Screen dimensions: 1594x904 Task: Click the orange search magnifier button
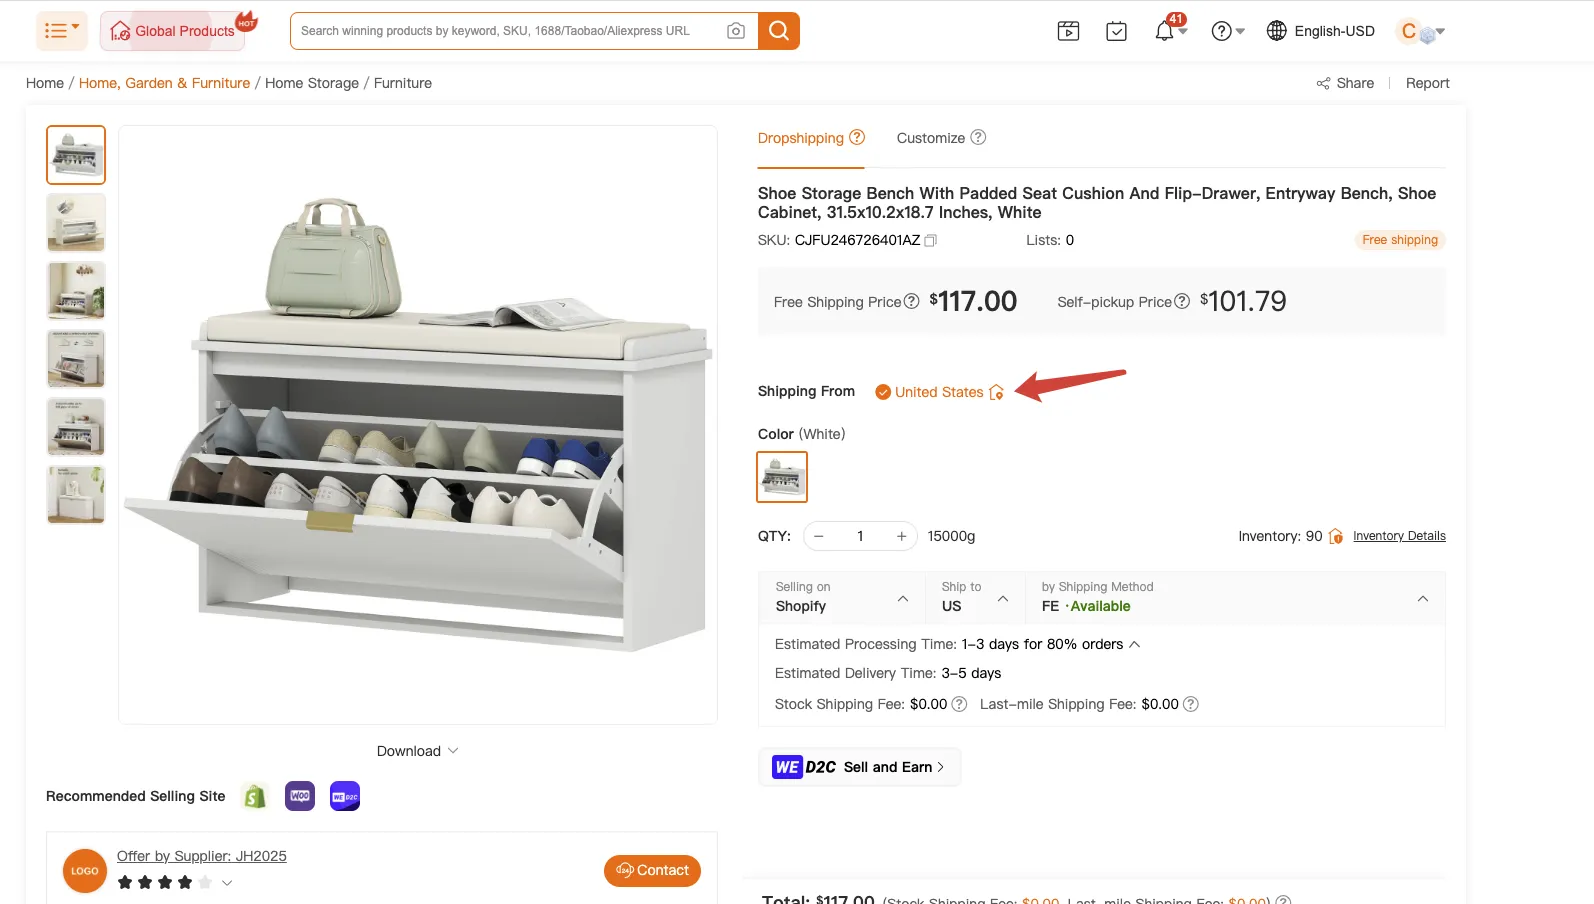point(778,31)
